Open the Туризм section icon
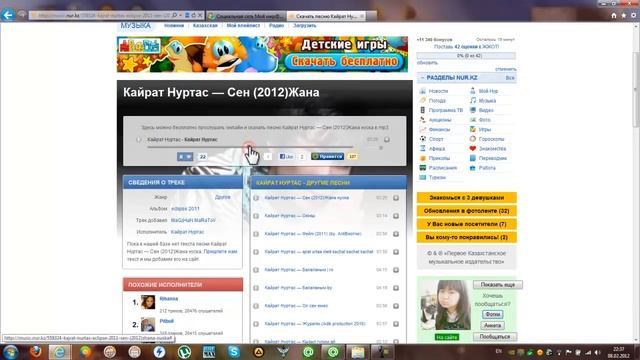 423,178
